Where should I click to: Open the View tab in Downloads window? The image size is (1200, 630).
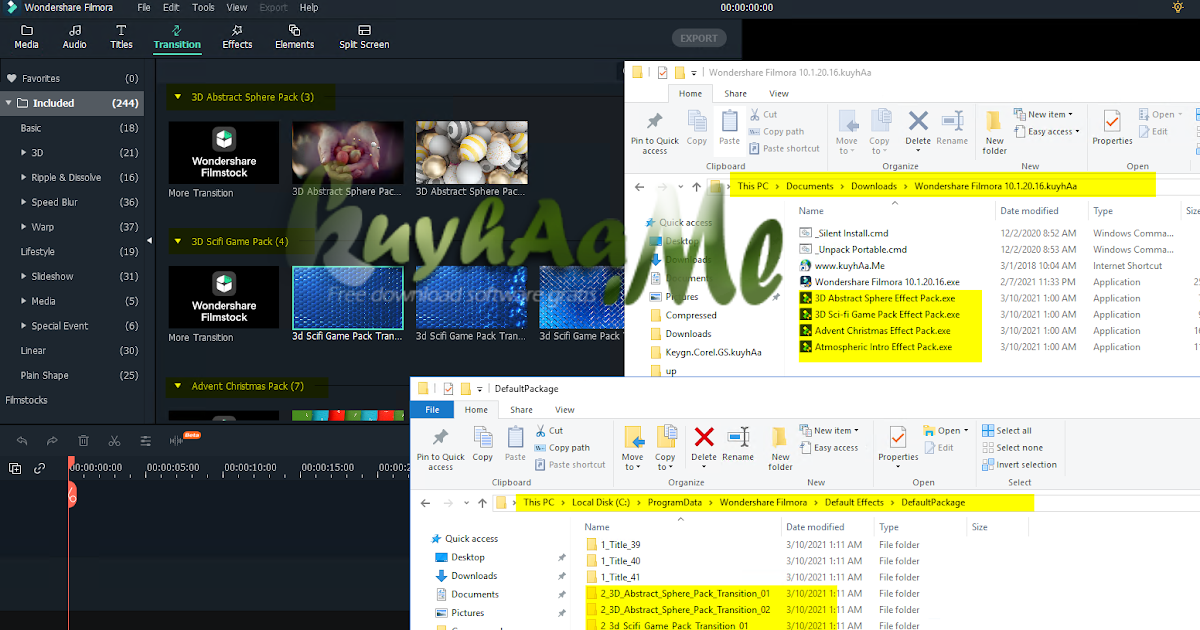pos(779,94)
